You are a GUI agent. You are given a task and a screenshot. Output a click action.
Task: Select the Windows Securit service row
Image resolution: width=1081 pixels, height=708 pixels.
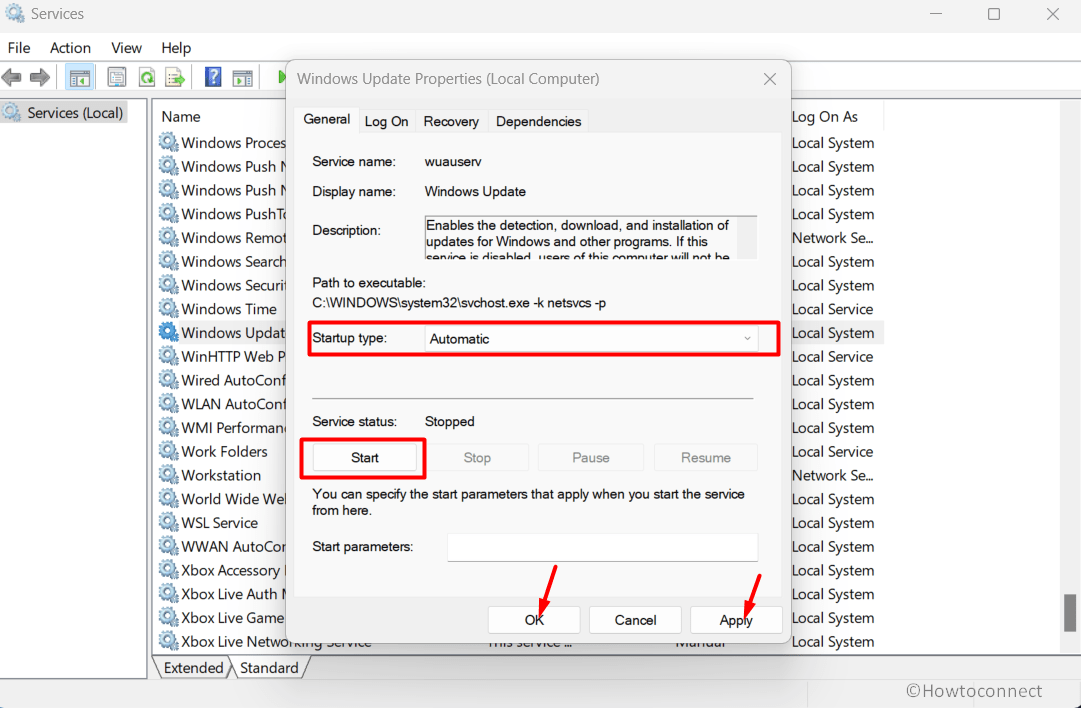tap(233, 285)
